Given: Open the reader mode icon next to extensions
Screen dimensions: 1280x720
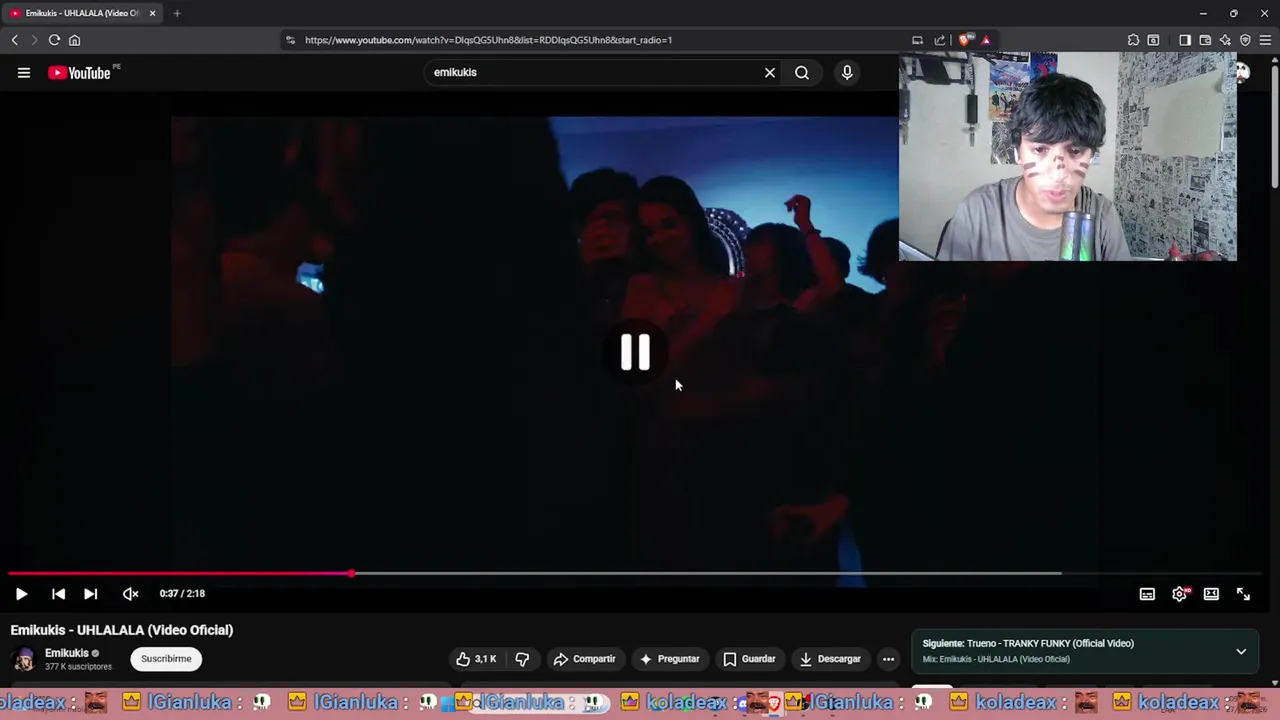Looking at the screenshot, I should pyautogui.click(x=1153, y=40).
